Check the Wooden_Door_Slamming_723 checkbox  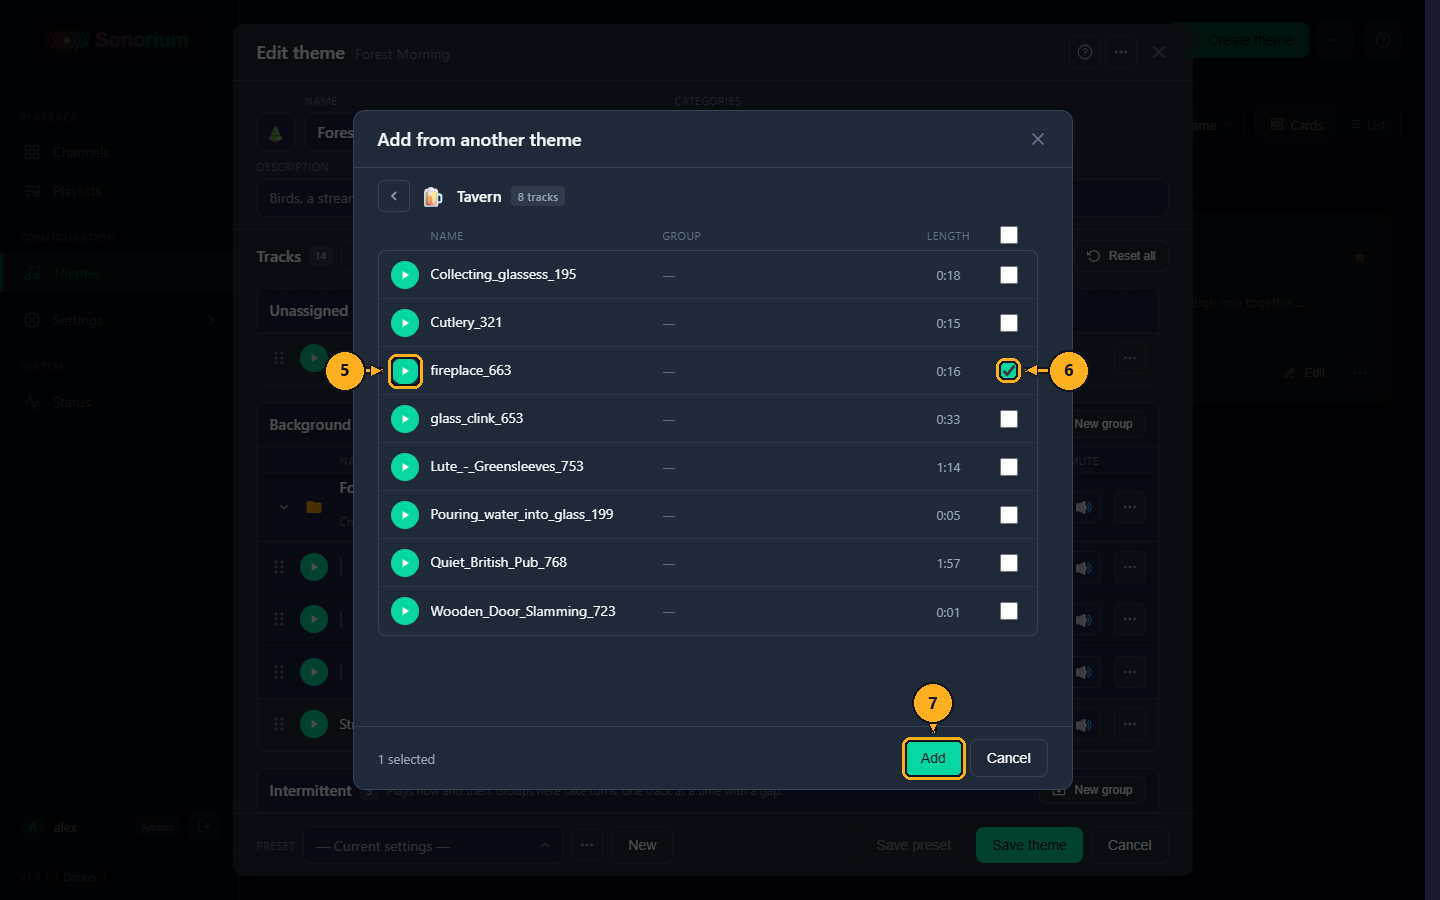[x=1009, y=611]
